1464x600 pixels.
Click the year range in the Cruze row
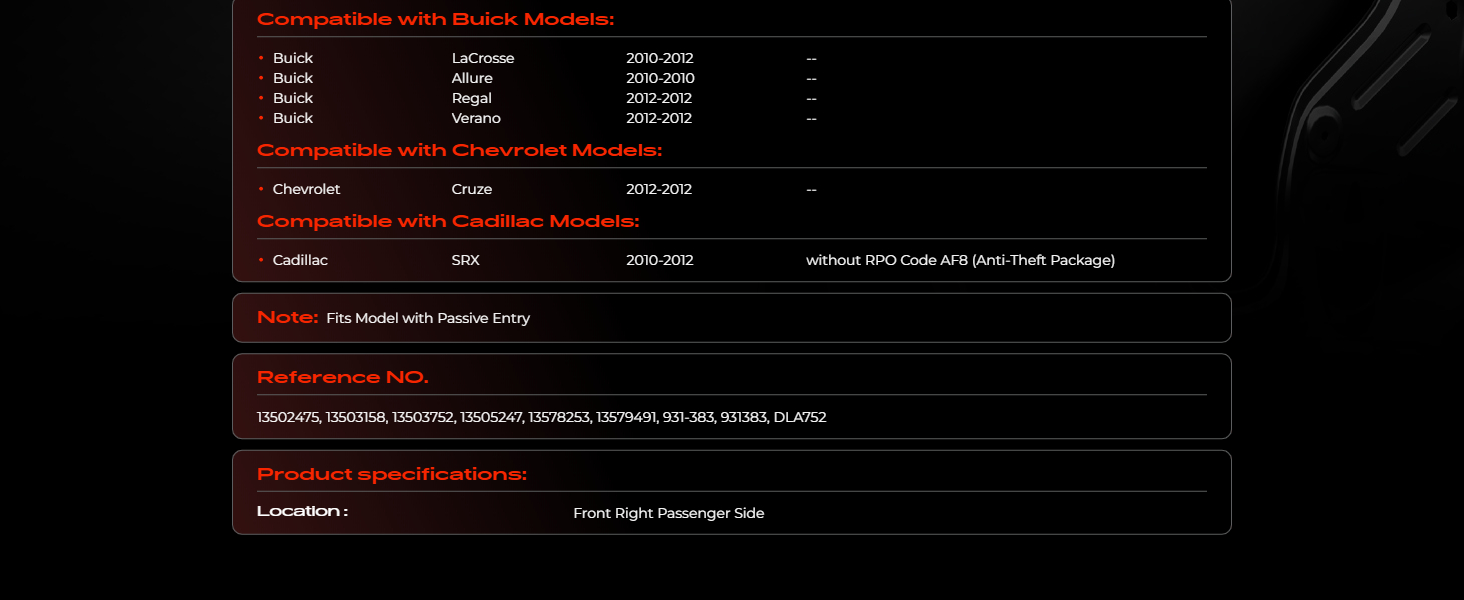click(x=659, y=189)
